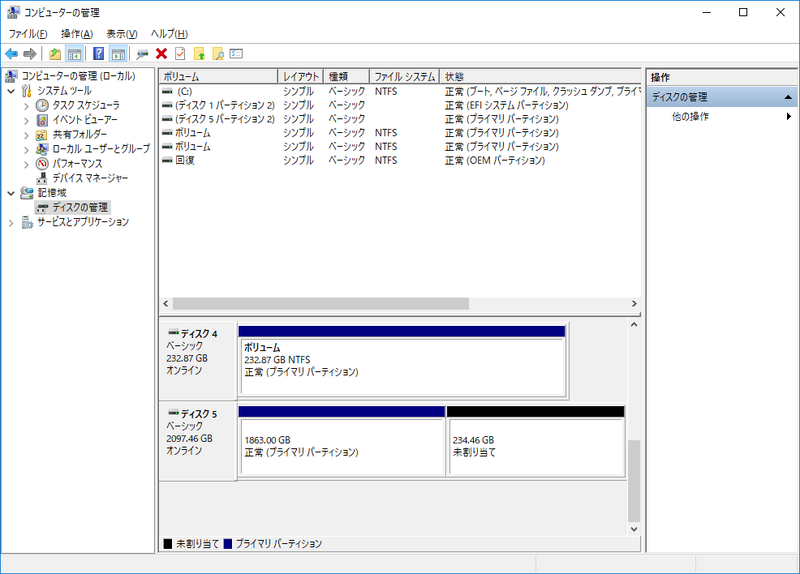Open the ファイル(F) menu

28,34
